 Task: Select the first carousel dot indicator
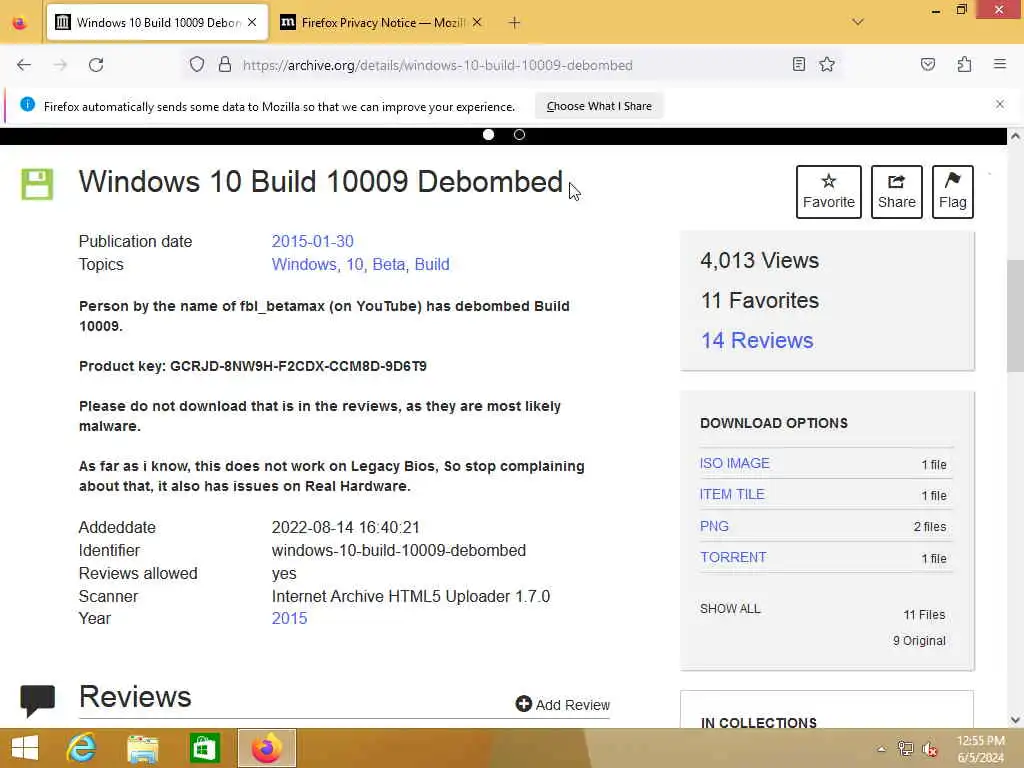(x=488, y=135)
